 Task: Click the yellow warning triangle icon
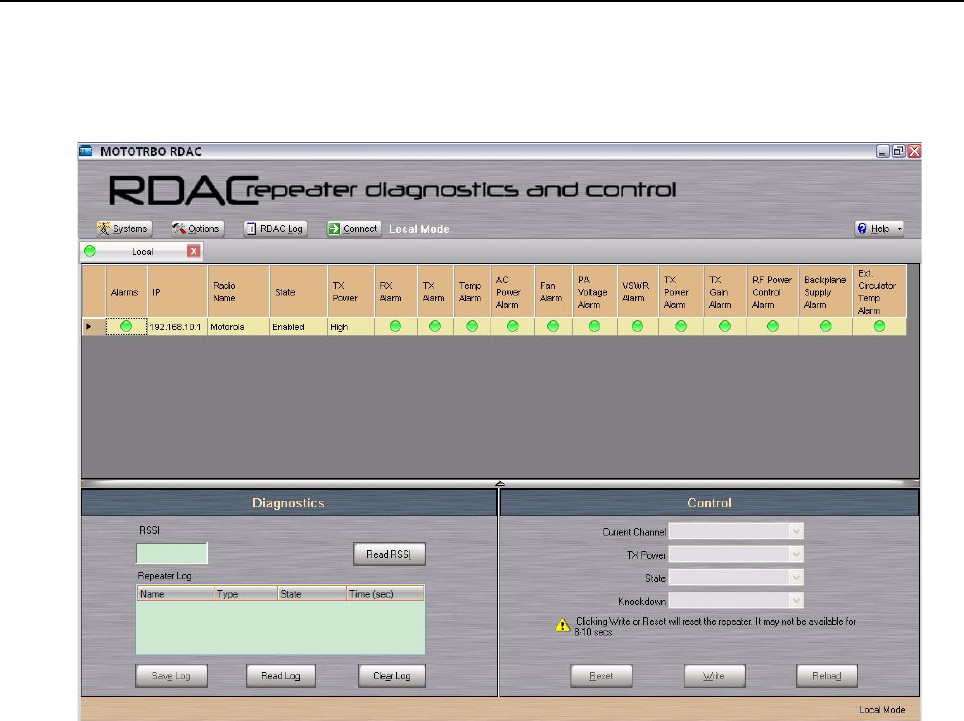coord(563,625)
